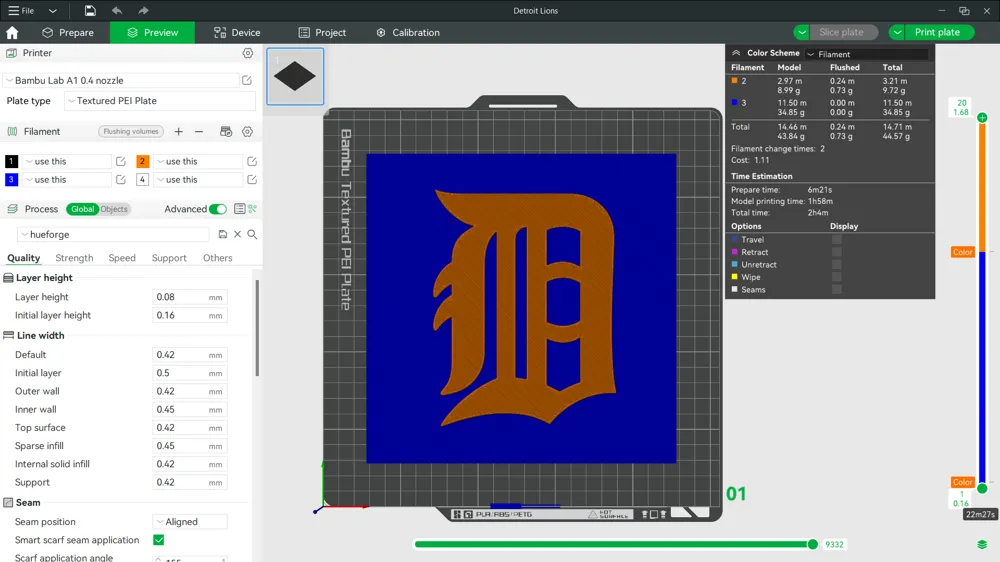Toggle Wipe display checkbox
Viewport: 1000px width, 562px height.
(837, 277)
